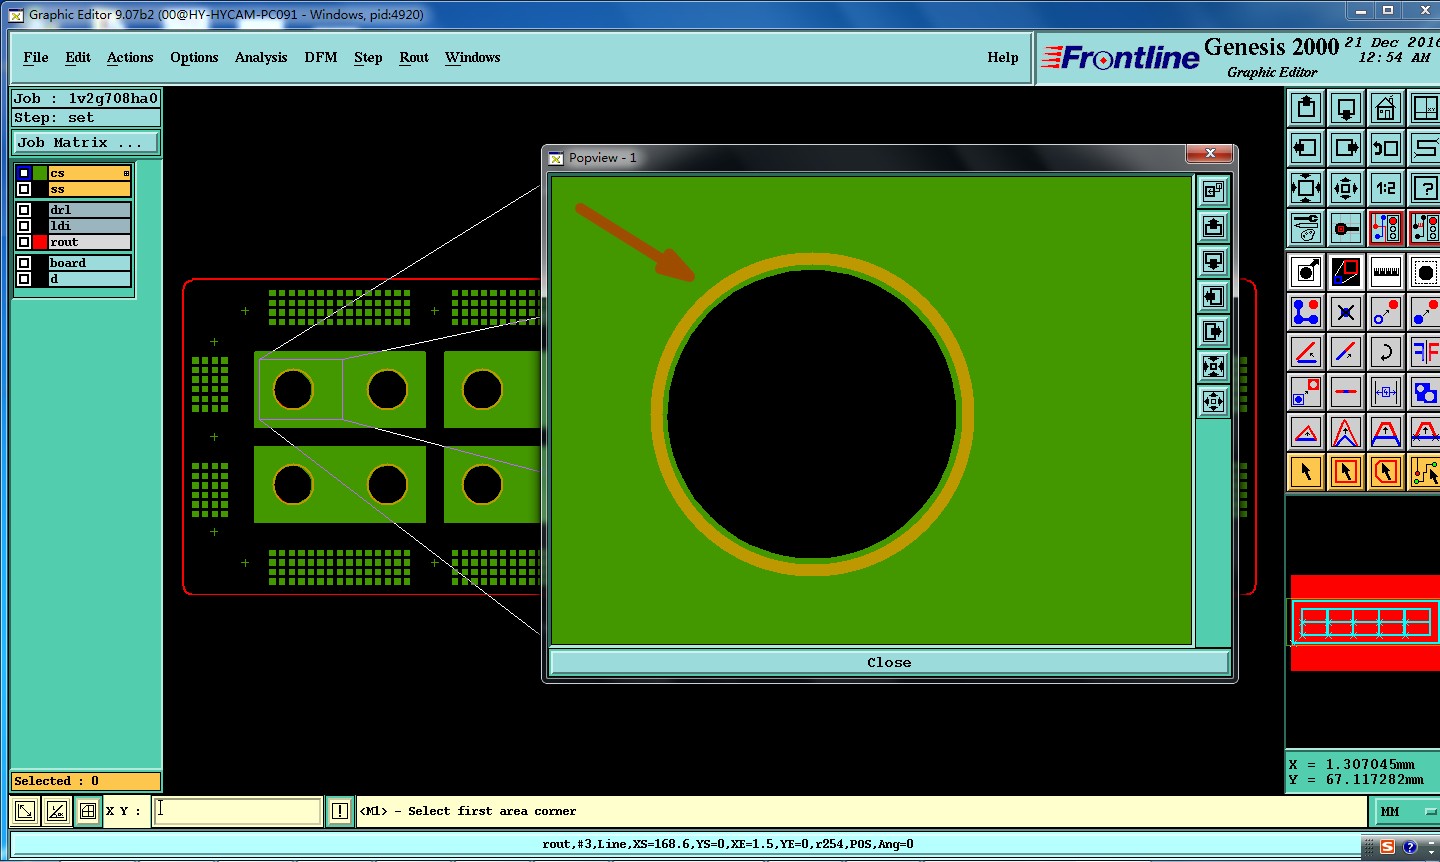Open the Help menu
Screen dimensions: 1440x862
click(1003, 57)
